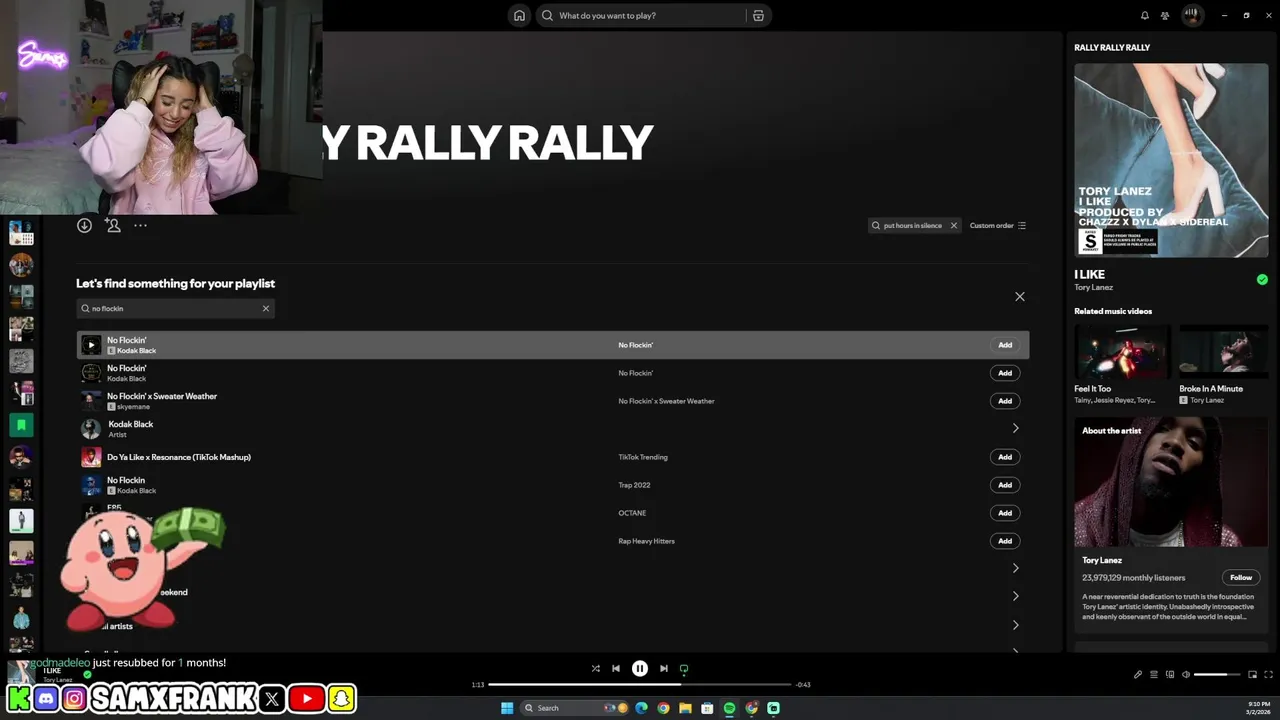Open Tory Lanez link under I LIKE
Screen dimensions: 1280x720
[x=1093, y=288]
